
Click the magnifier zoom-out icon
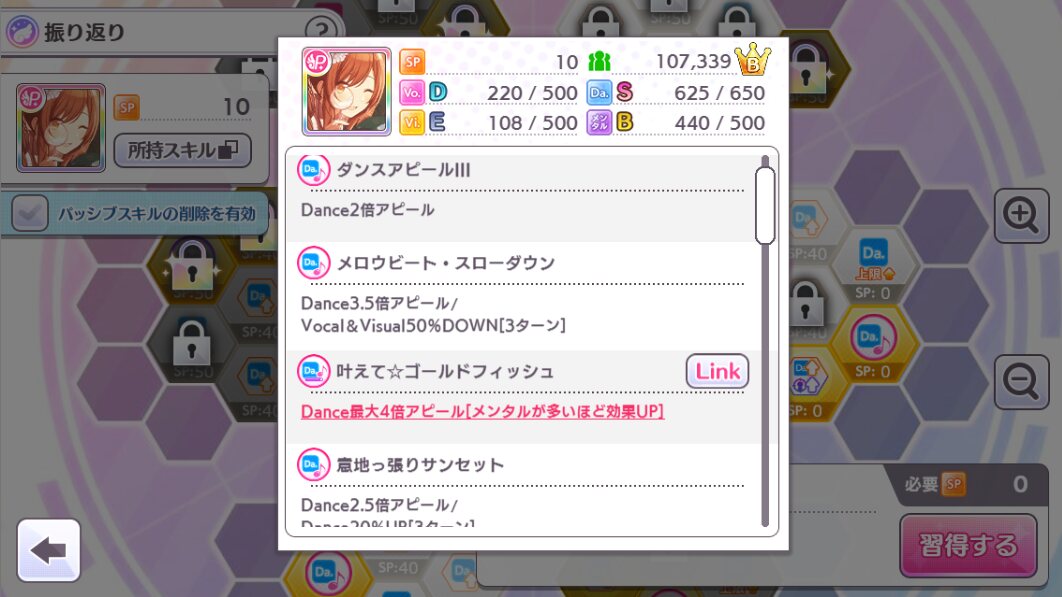coord(1021,382)
